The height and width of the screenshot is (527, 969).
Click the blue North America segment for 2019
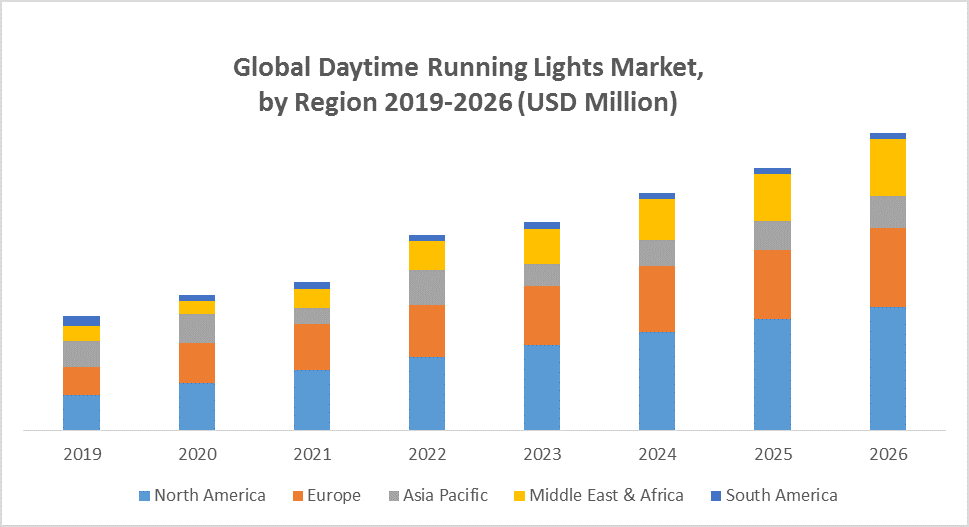point(82,412)
